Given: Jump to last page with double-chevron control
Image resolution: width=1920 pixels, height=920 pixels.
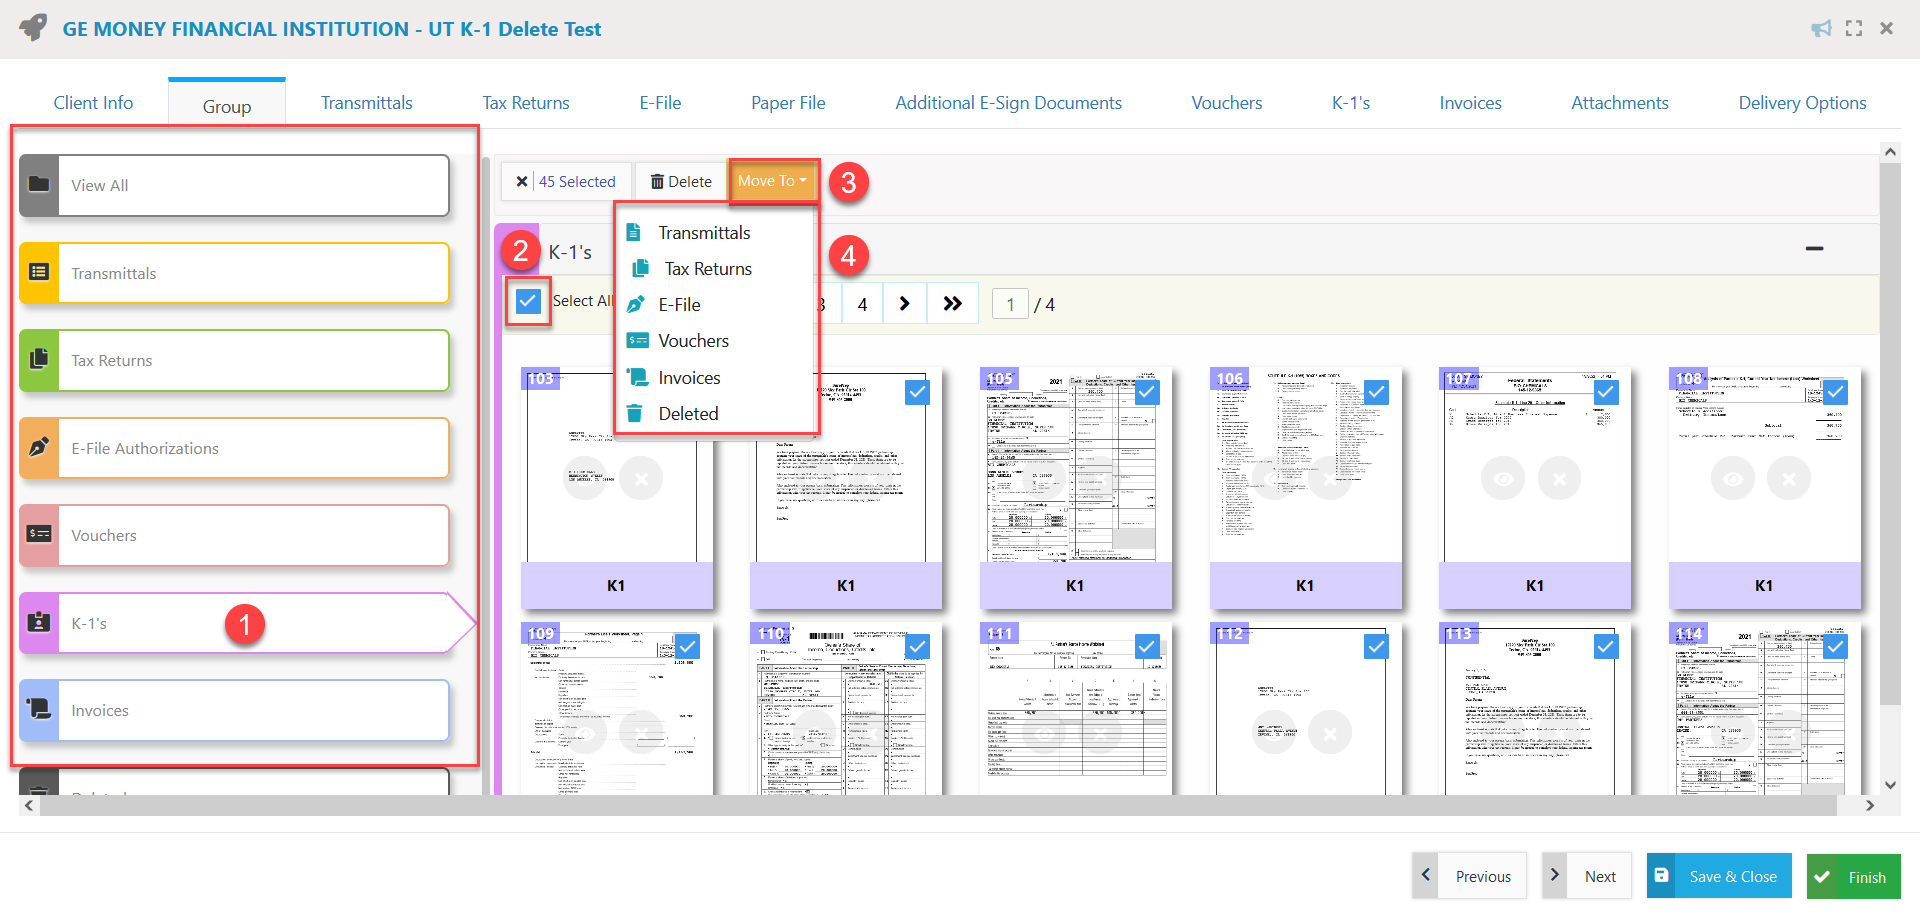Looking at the screenshot, I should point(952,303).
